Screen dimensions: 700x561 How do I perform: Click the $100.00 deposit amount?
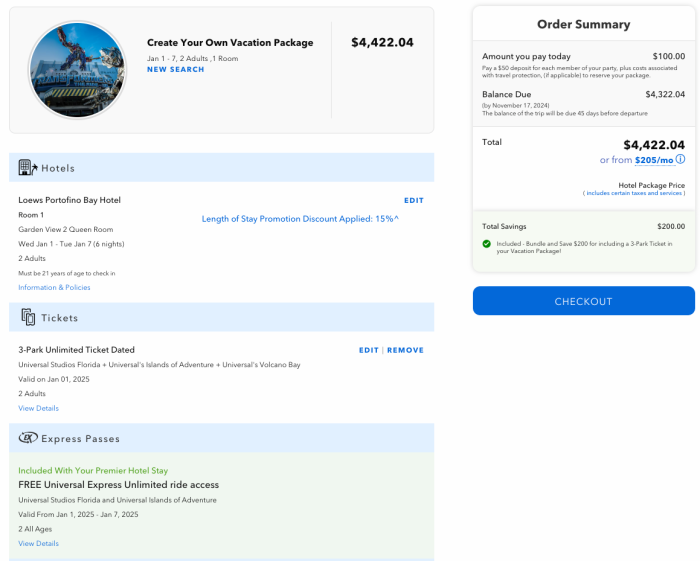669,57
